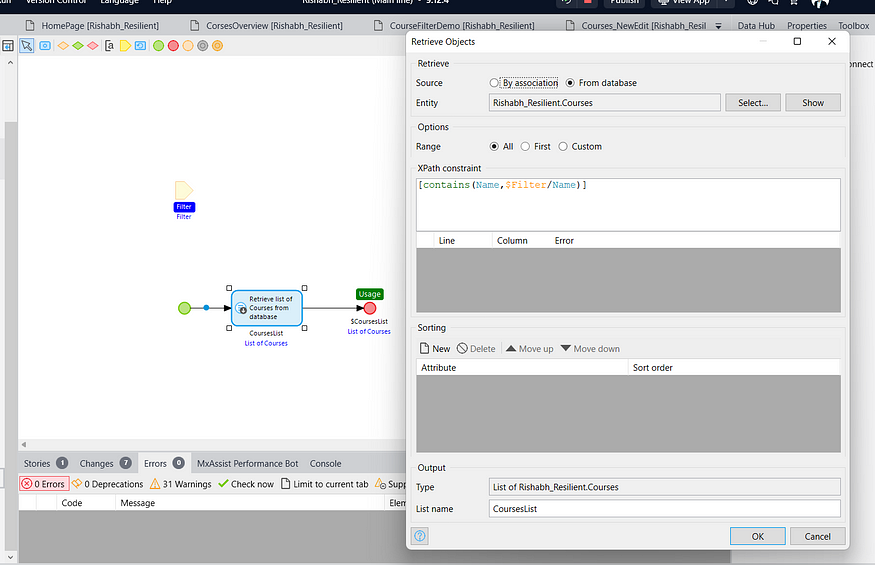Click Check now with green checkmark

(246, 484)
